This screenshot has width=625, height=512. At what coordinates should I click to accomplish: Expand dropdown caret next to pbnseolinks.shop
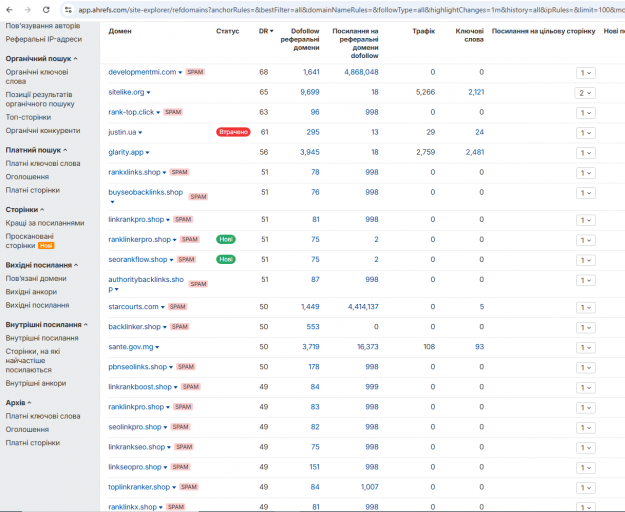click(171, 367)
